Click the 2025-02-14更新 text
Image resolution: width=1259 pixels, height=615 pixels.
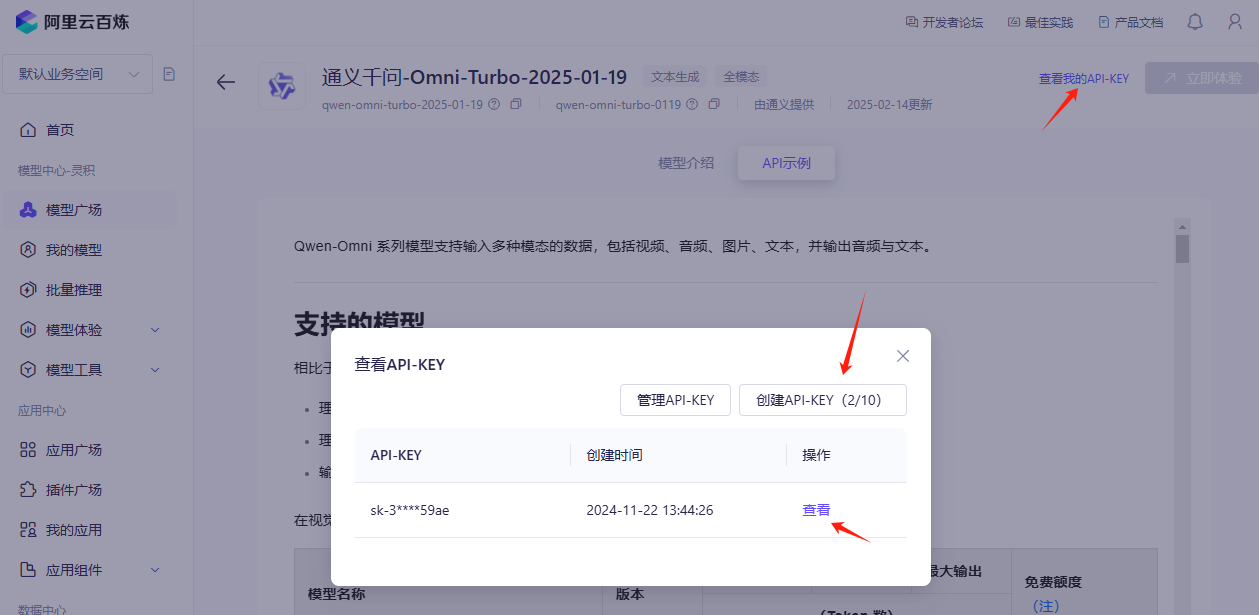(x=889, y=104)
